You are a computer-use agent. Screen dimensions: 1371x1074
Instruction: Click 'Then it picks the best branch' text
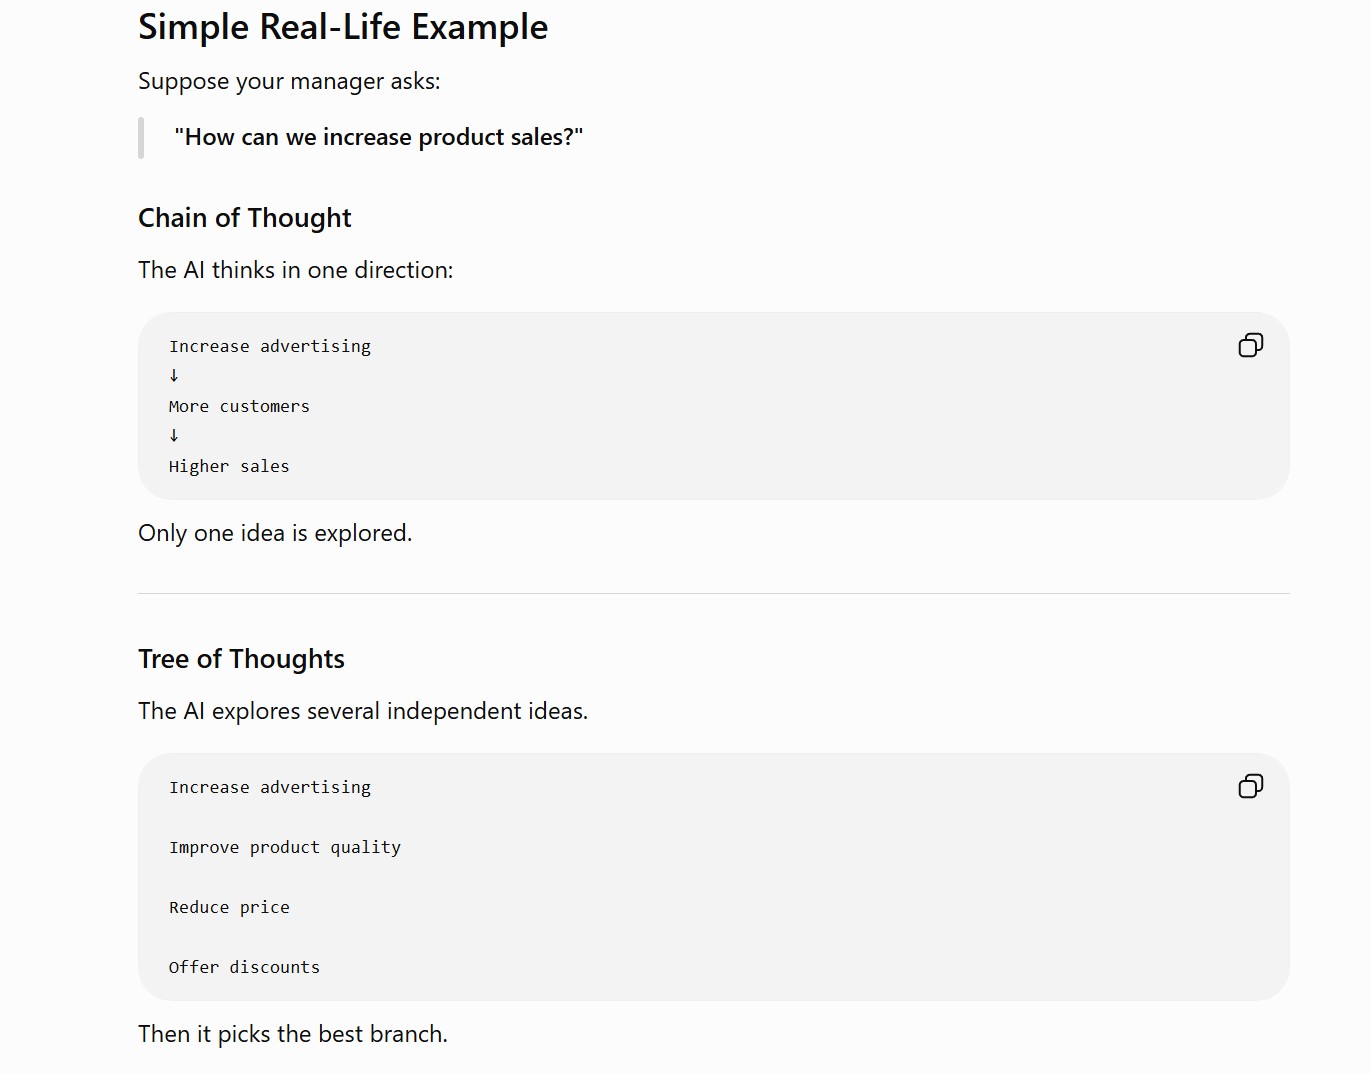point(293,1034)
